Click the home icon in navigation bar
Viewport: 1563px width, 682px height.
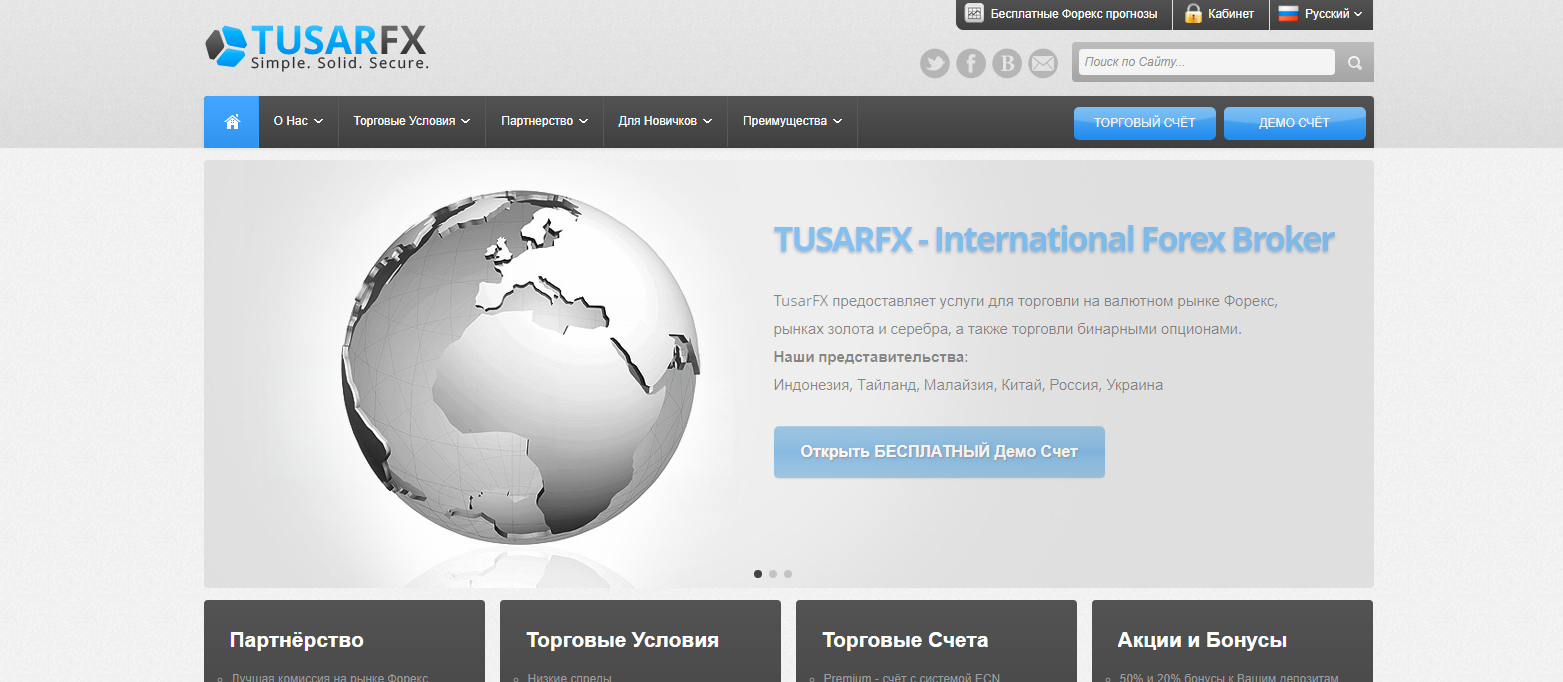point(232,122)
